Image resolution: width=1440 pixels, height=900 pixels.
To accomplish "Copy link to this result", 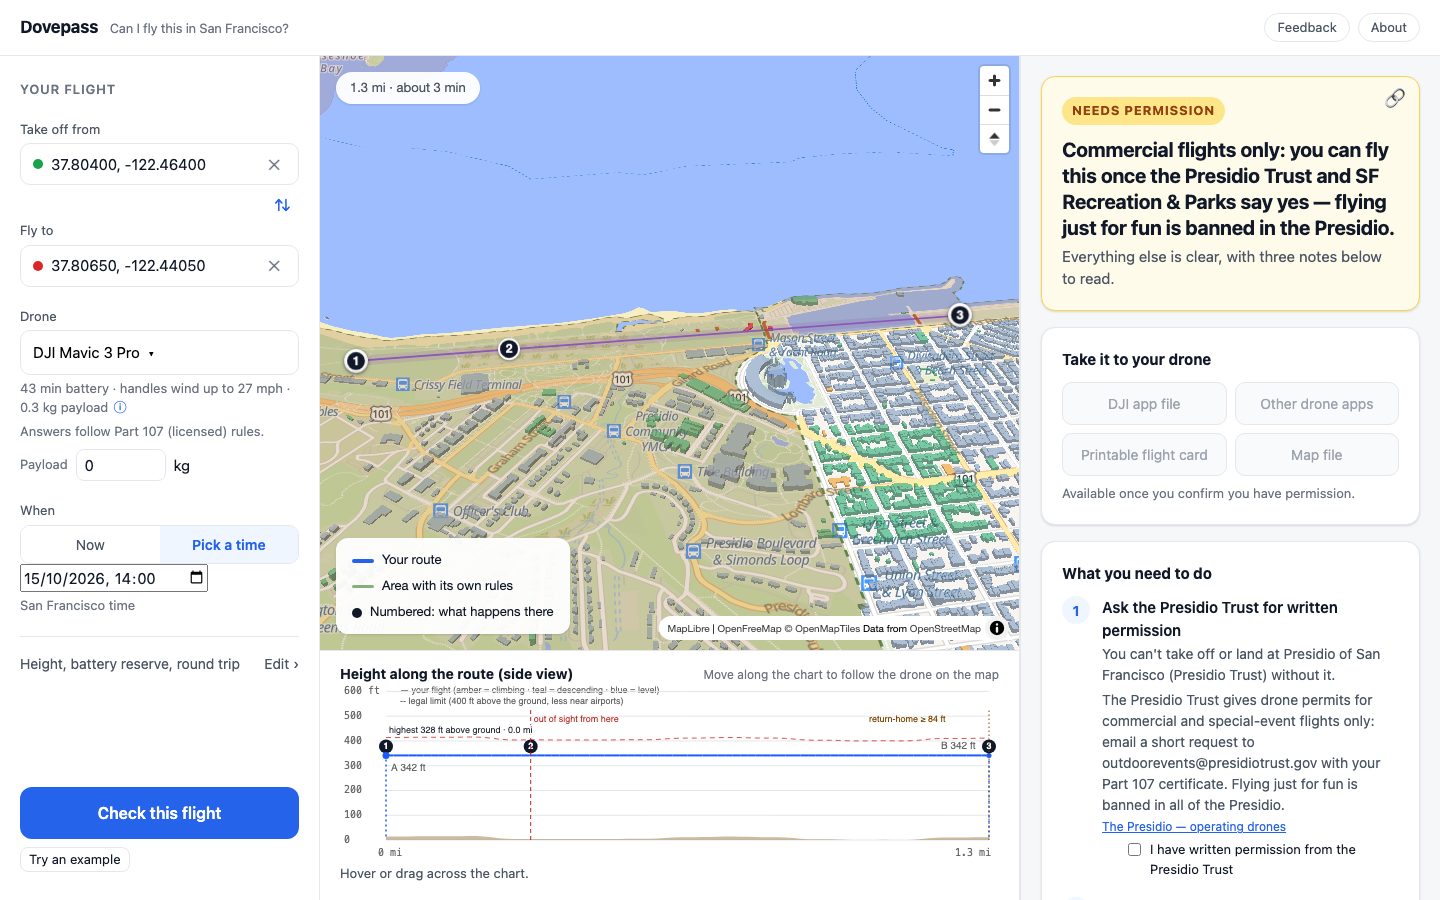I will point(1394,98).
